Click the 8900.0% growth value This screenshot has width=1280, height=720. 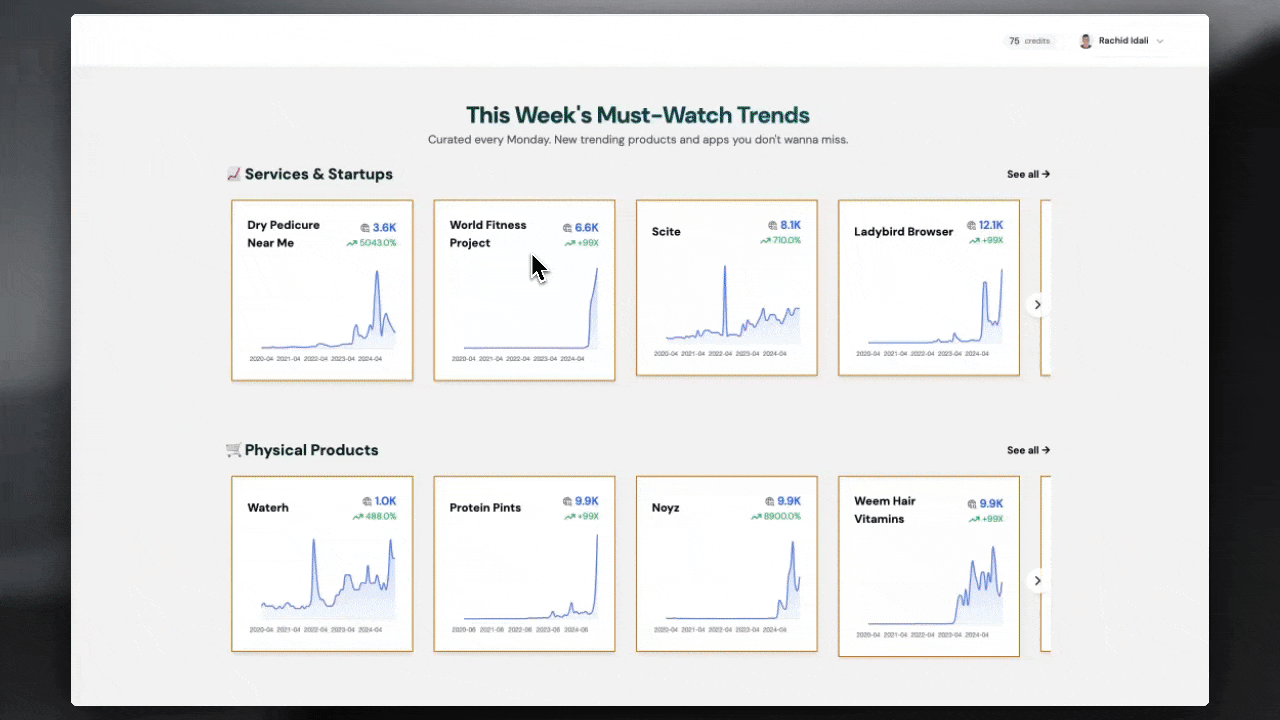(x=782, y=517)
